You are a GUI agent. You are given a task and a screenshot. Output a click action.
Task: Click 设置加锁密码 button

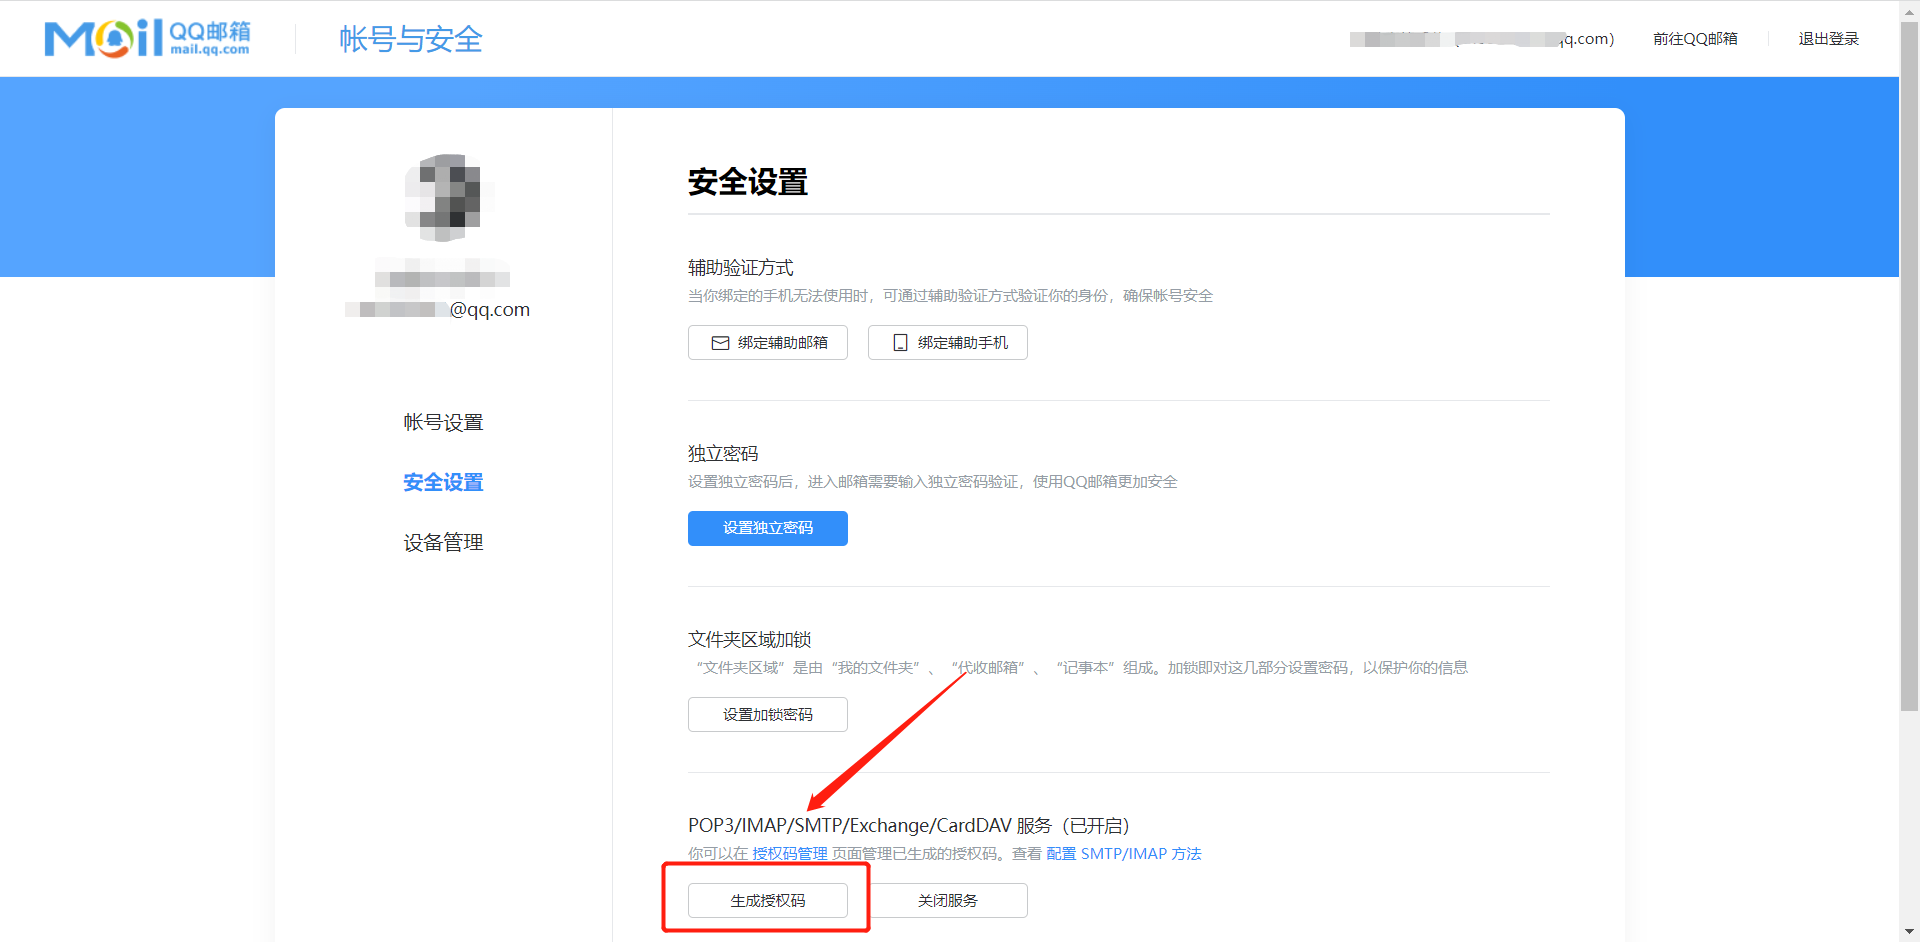point(768,715)
